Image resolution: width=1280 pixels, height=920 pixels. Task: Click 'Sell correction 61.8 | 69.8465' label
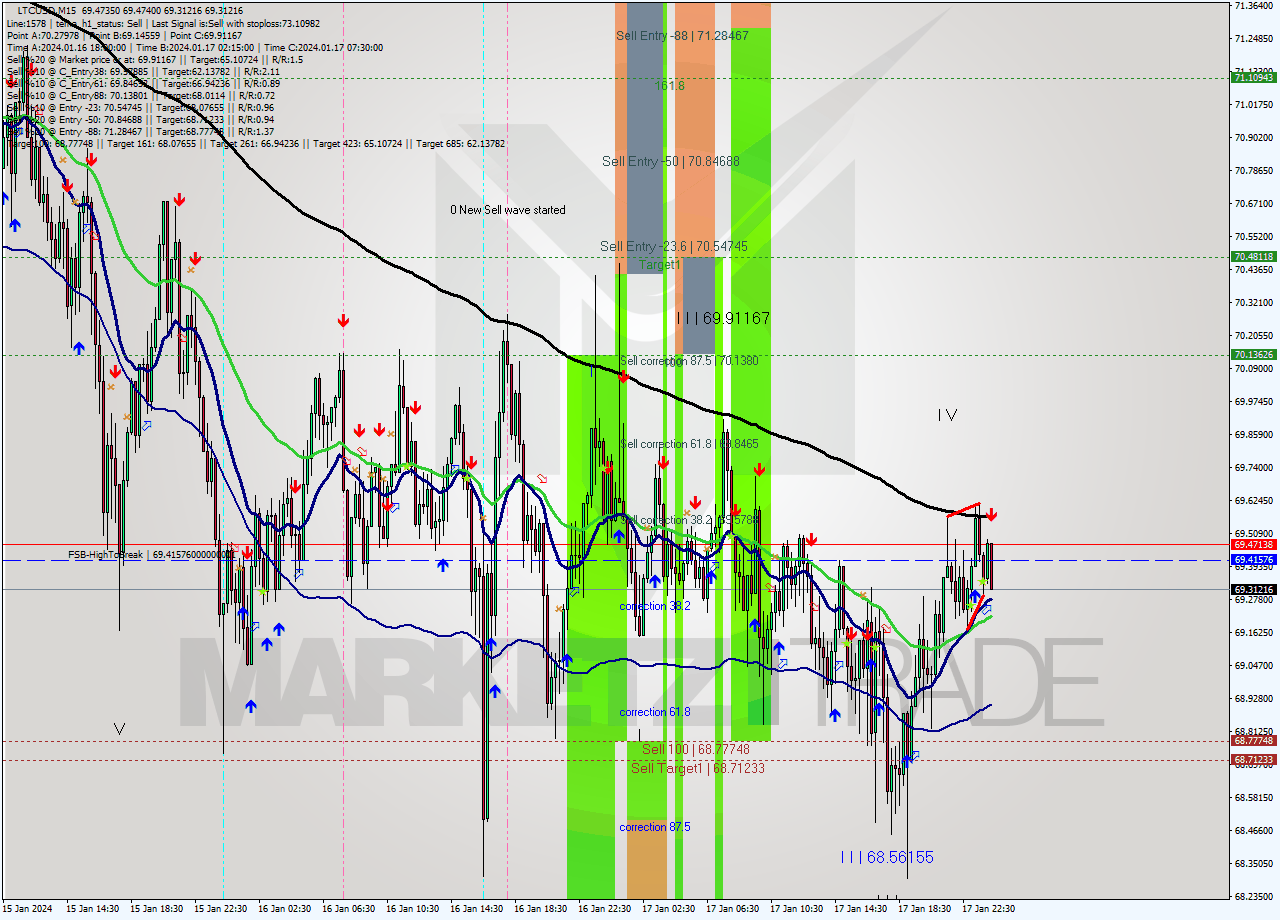tap(689, 444)
